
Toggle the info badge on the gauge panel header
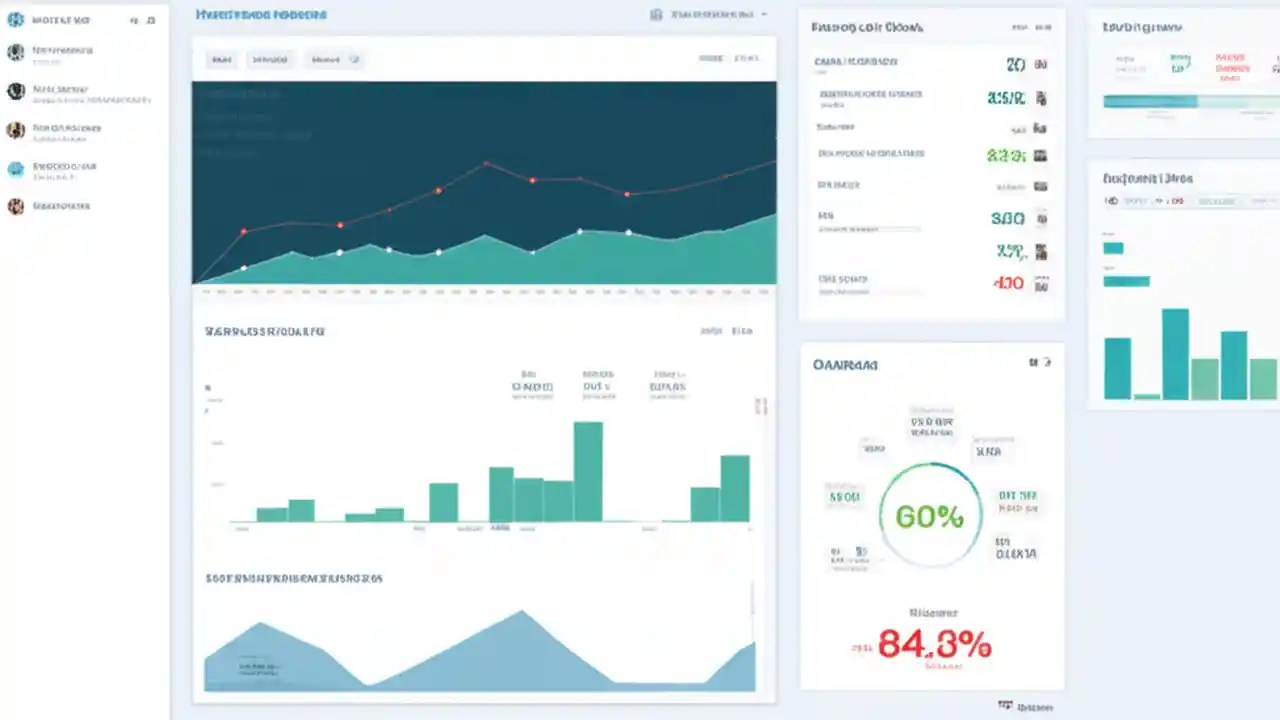click(1045, 363)
